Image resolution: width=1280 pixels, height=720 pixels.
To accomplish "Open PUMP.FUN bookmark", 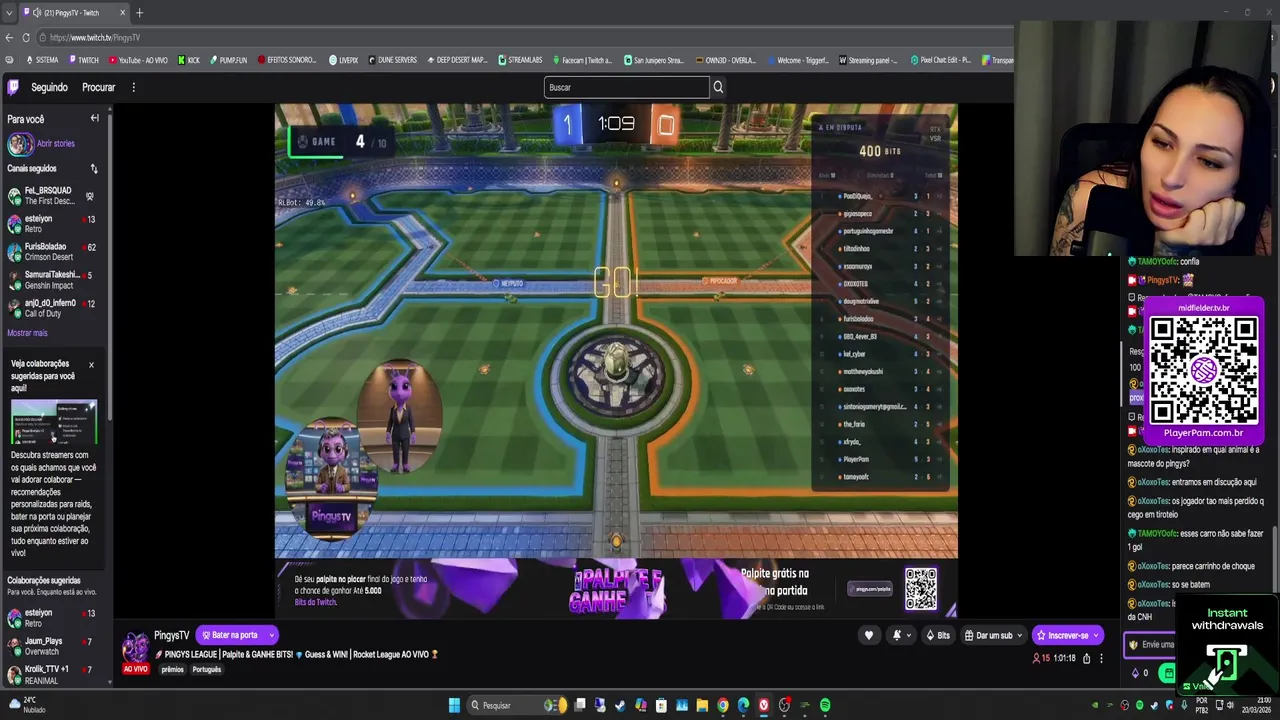I will (x=228, y=60).
